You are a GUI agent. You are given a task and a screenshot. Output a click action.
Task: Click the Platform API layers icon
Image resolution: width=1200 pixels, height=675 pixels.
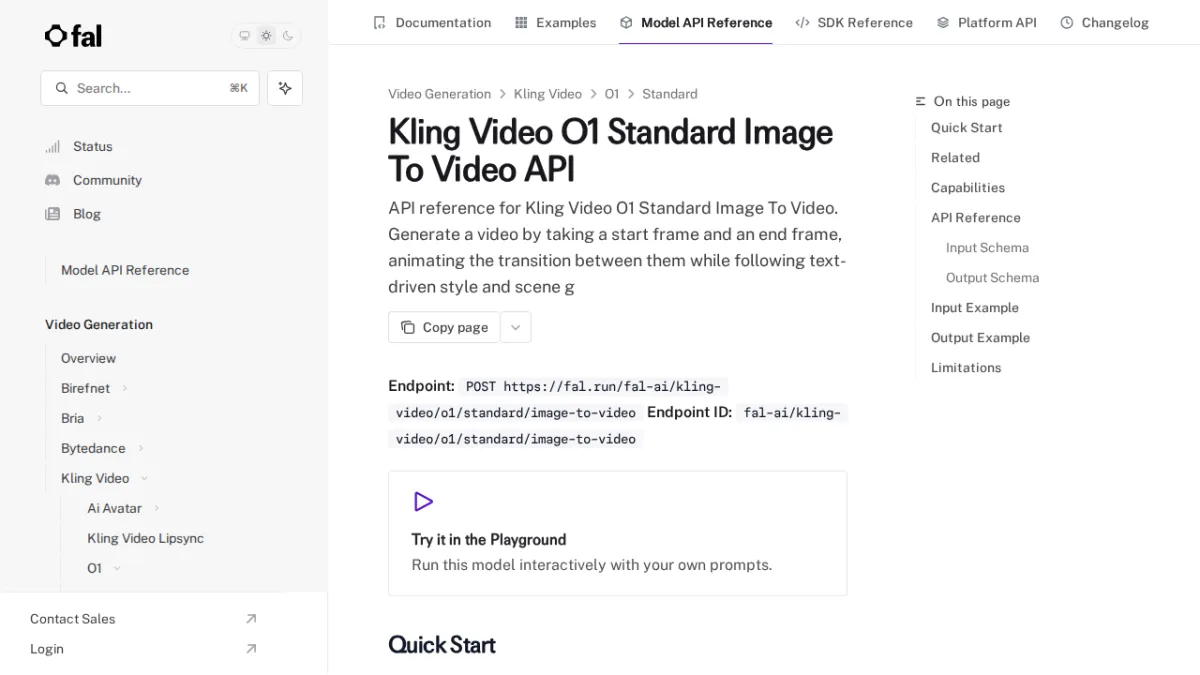(943, 22)
